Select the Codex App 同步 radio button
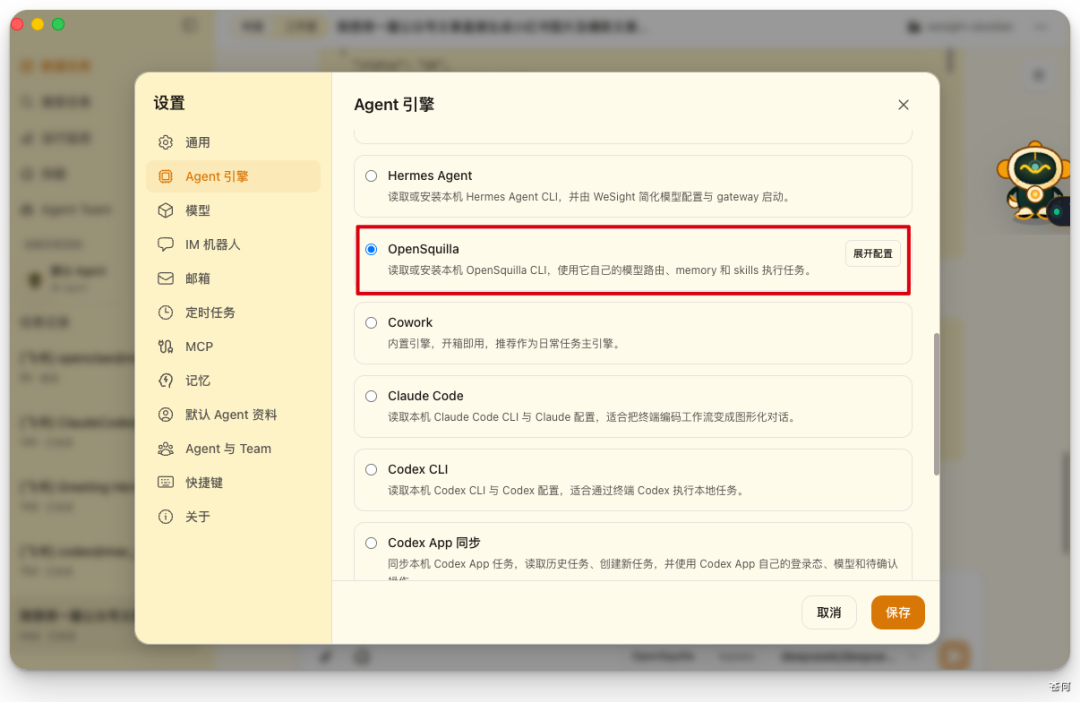Image resolution: width=1080 pixels, height=702 pixels. point(371,543)
